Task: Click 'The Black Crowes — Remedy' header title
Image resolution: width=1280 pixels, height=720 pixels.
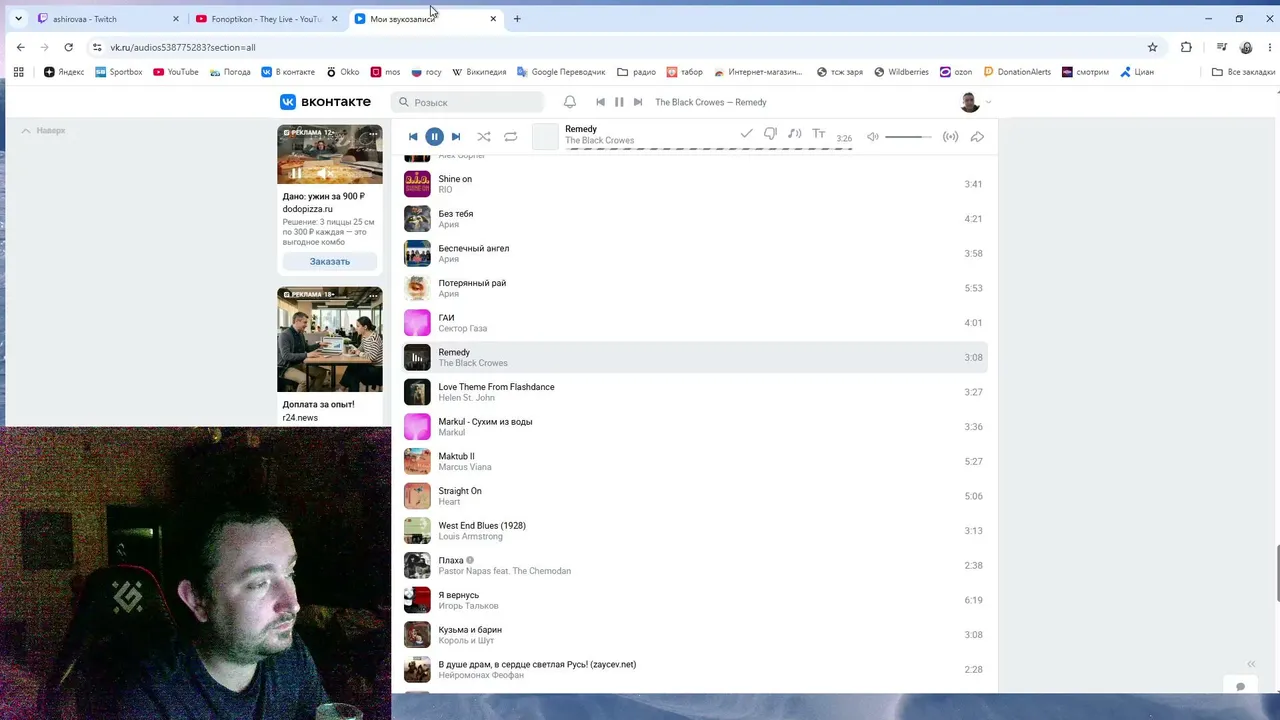Action: tap(711, 102)
